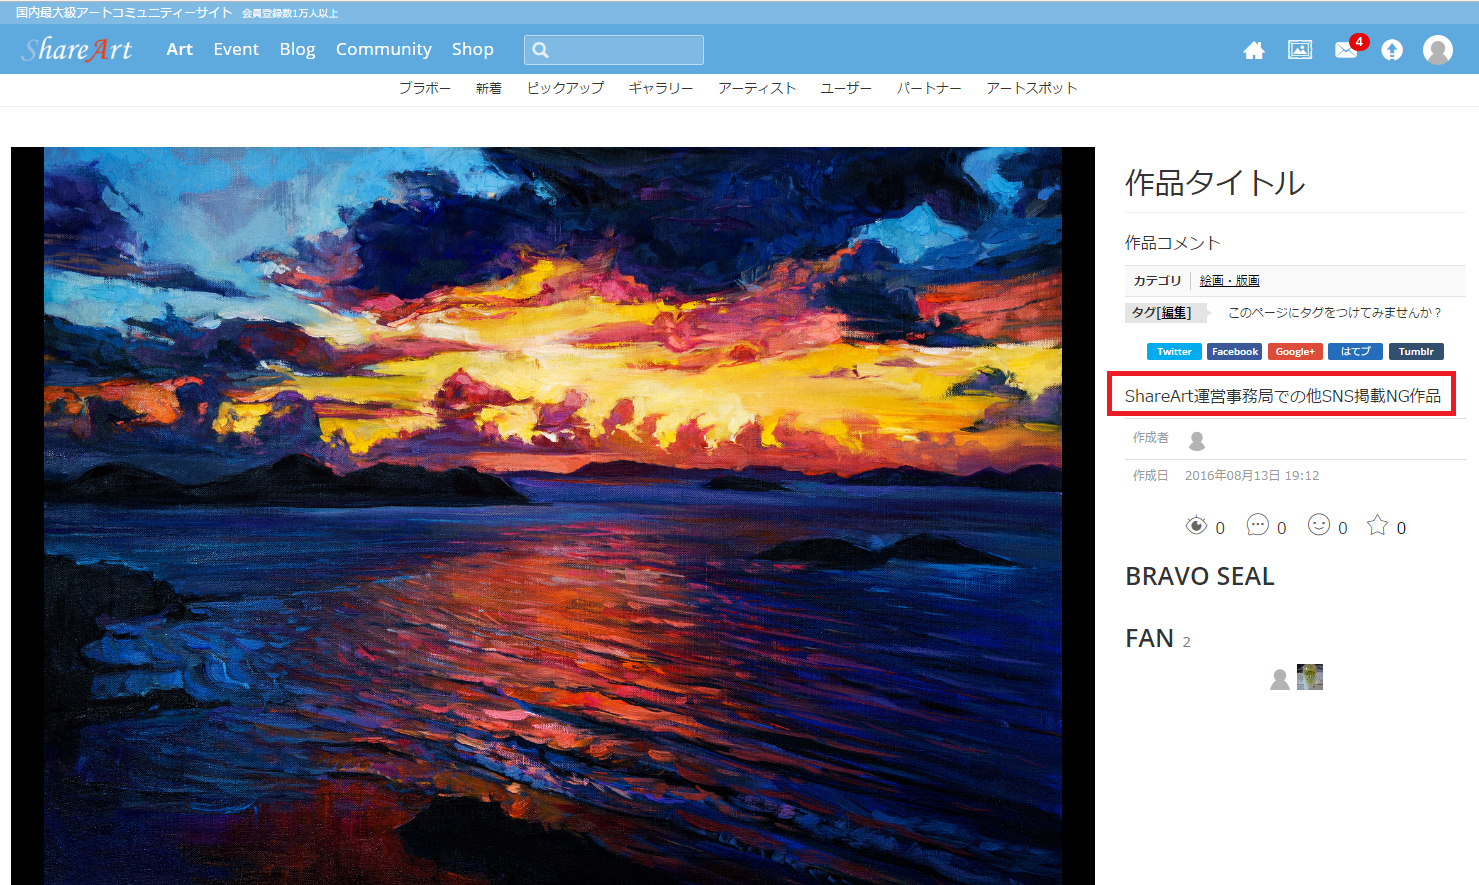The image size is (1479, 885).
Task: Open the Blog menu
Action: pyautogui.click(x=297, y=49)
